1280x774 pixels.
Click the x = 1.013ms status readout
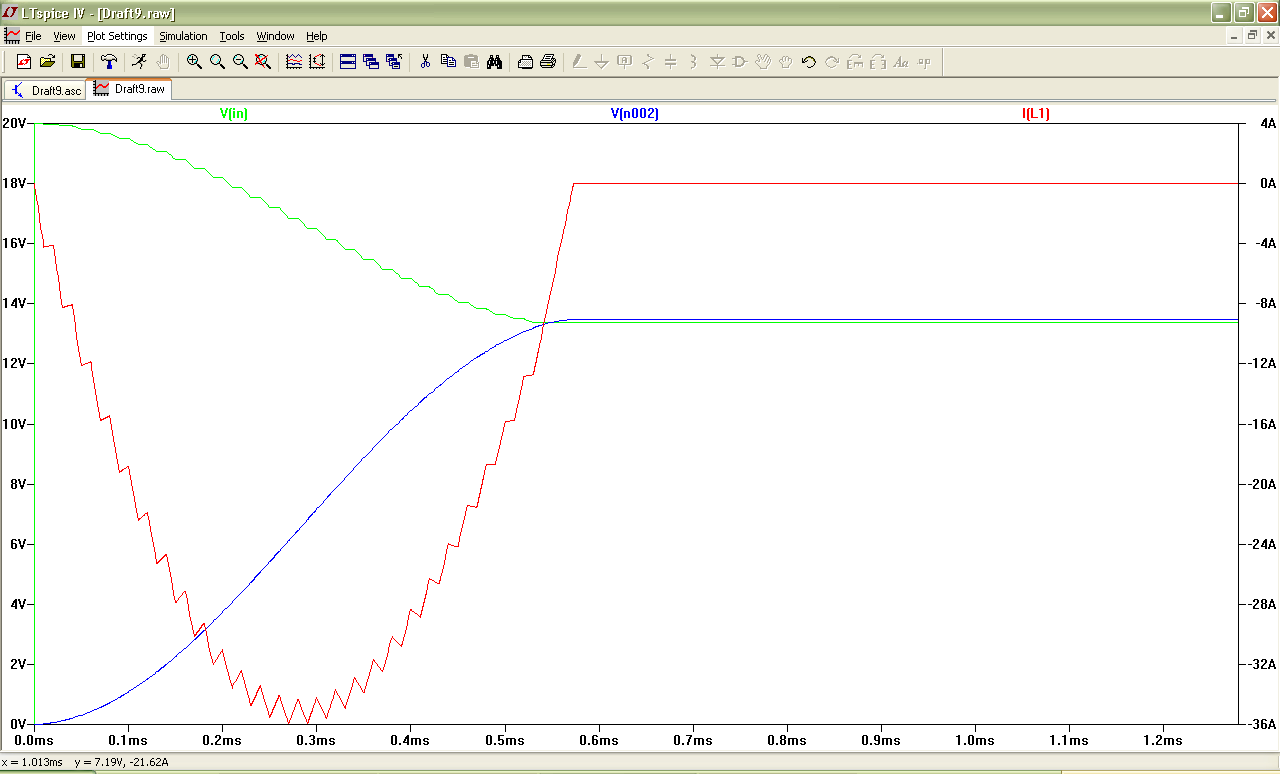point(32,763)
